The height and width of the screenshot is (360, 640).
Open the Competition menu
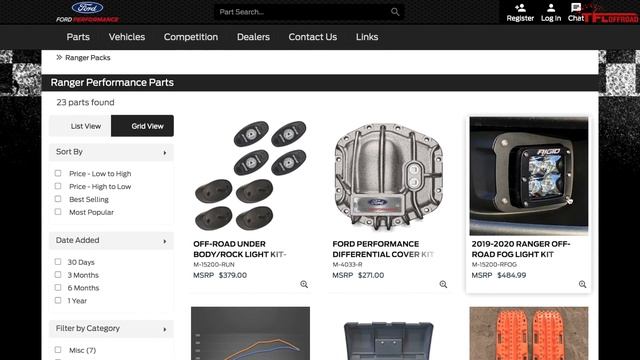(x=191, y=37)
